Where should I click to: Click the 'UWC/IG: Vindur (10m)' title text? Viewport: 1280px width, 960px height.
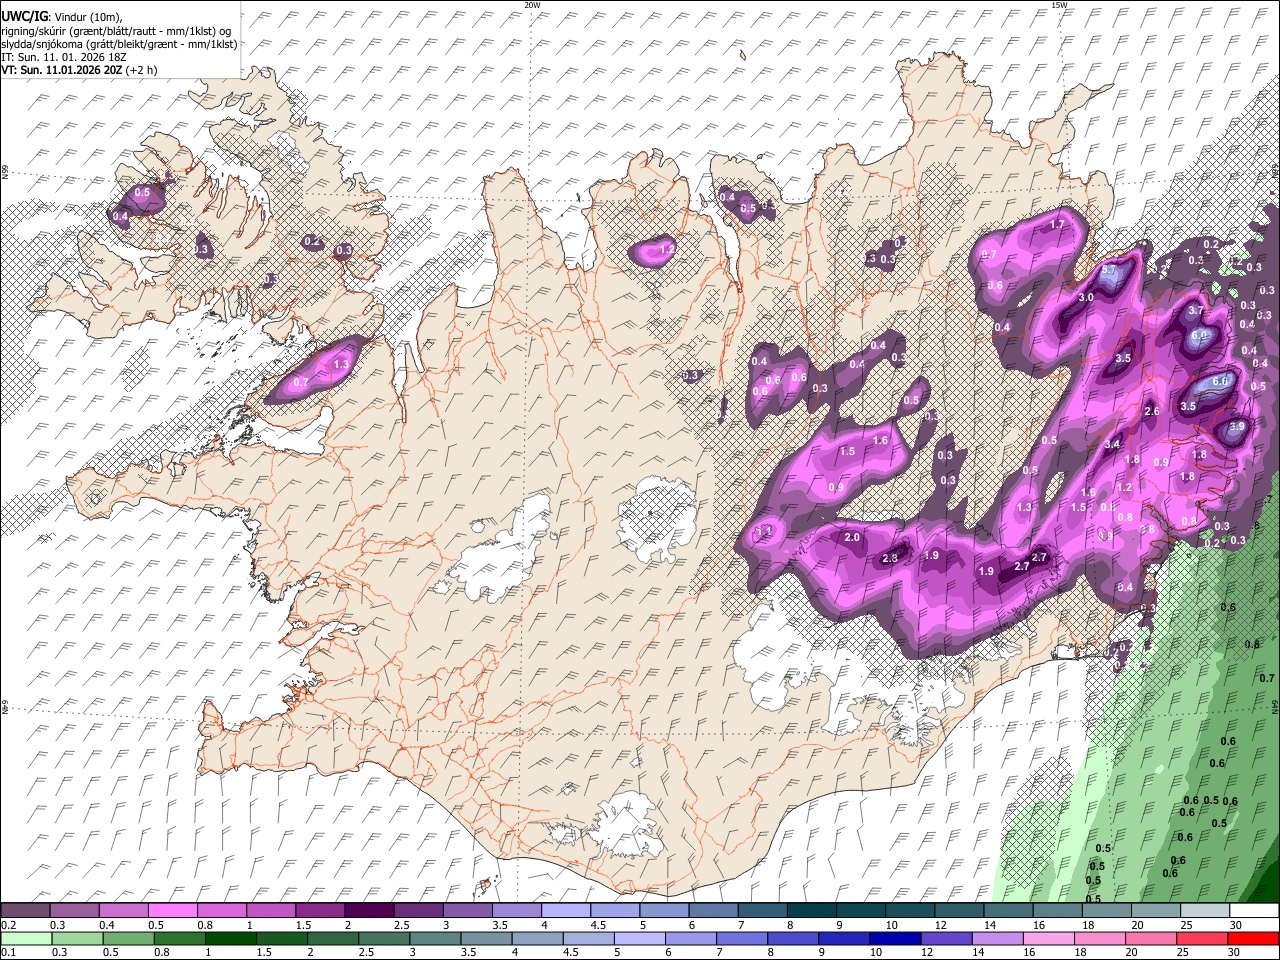point(61,17)
